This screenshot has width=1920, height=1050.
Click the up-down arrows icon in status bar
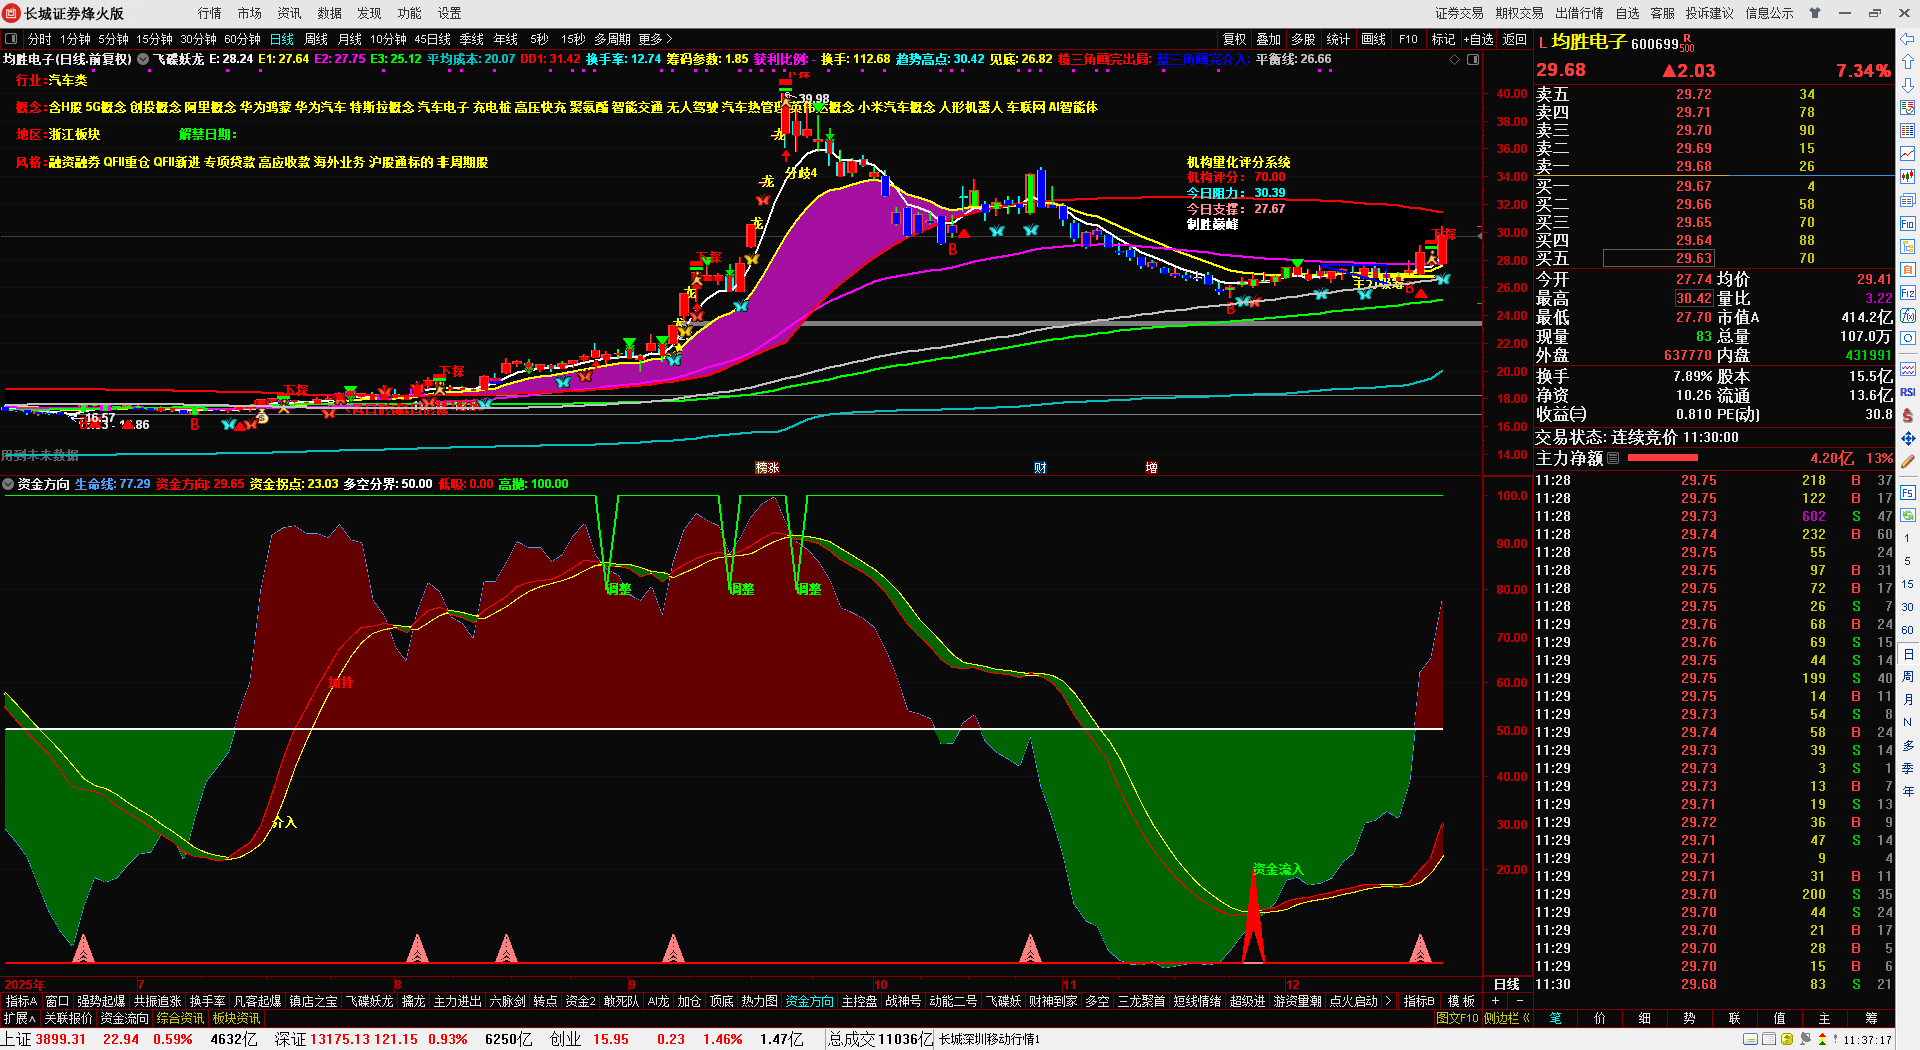coord(1821,1040)
